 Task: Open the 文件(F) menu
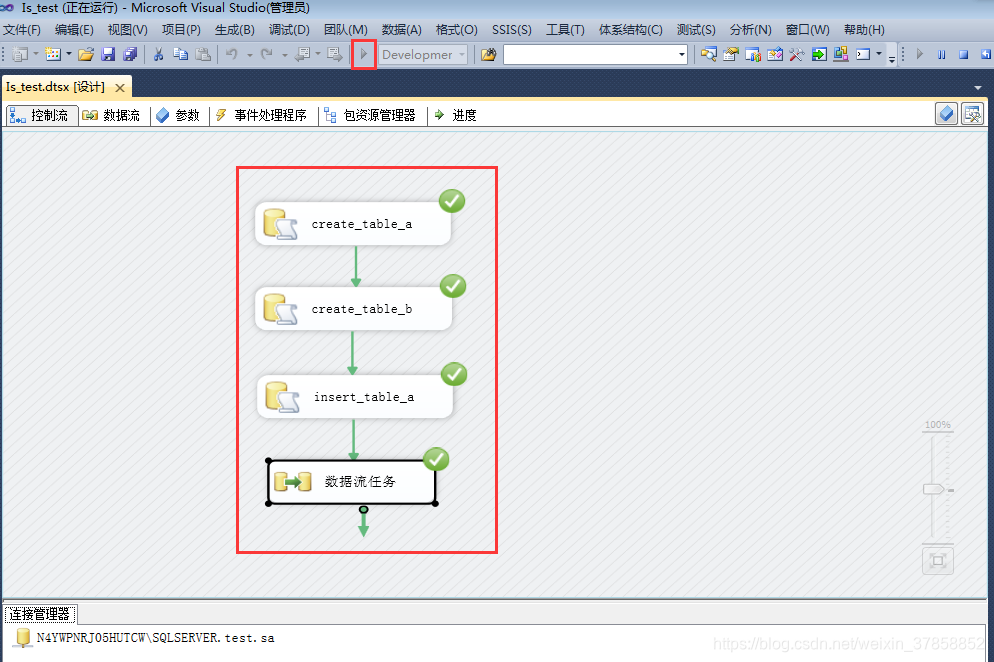(x=22, y=30)
